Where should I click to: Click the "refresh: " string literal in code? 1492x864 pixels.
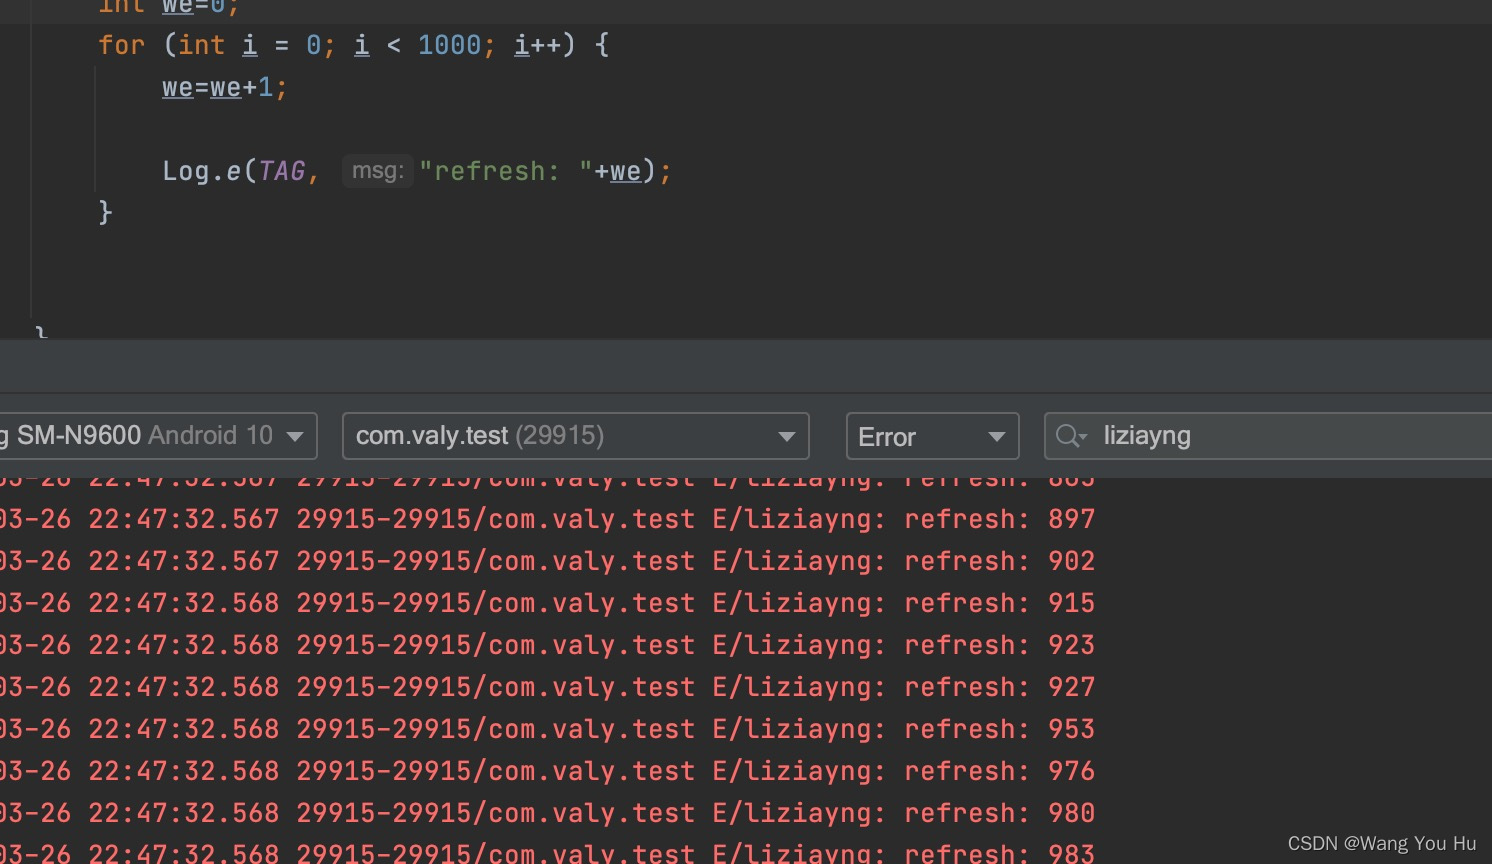tap(506, 171)
